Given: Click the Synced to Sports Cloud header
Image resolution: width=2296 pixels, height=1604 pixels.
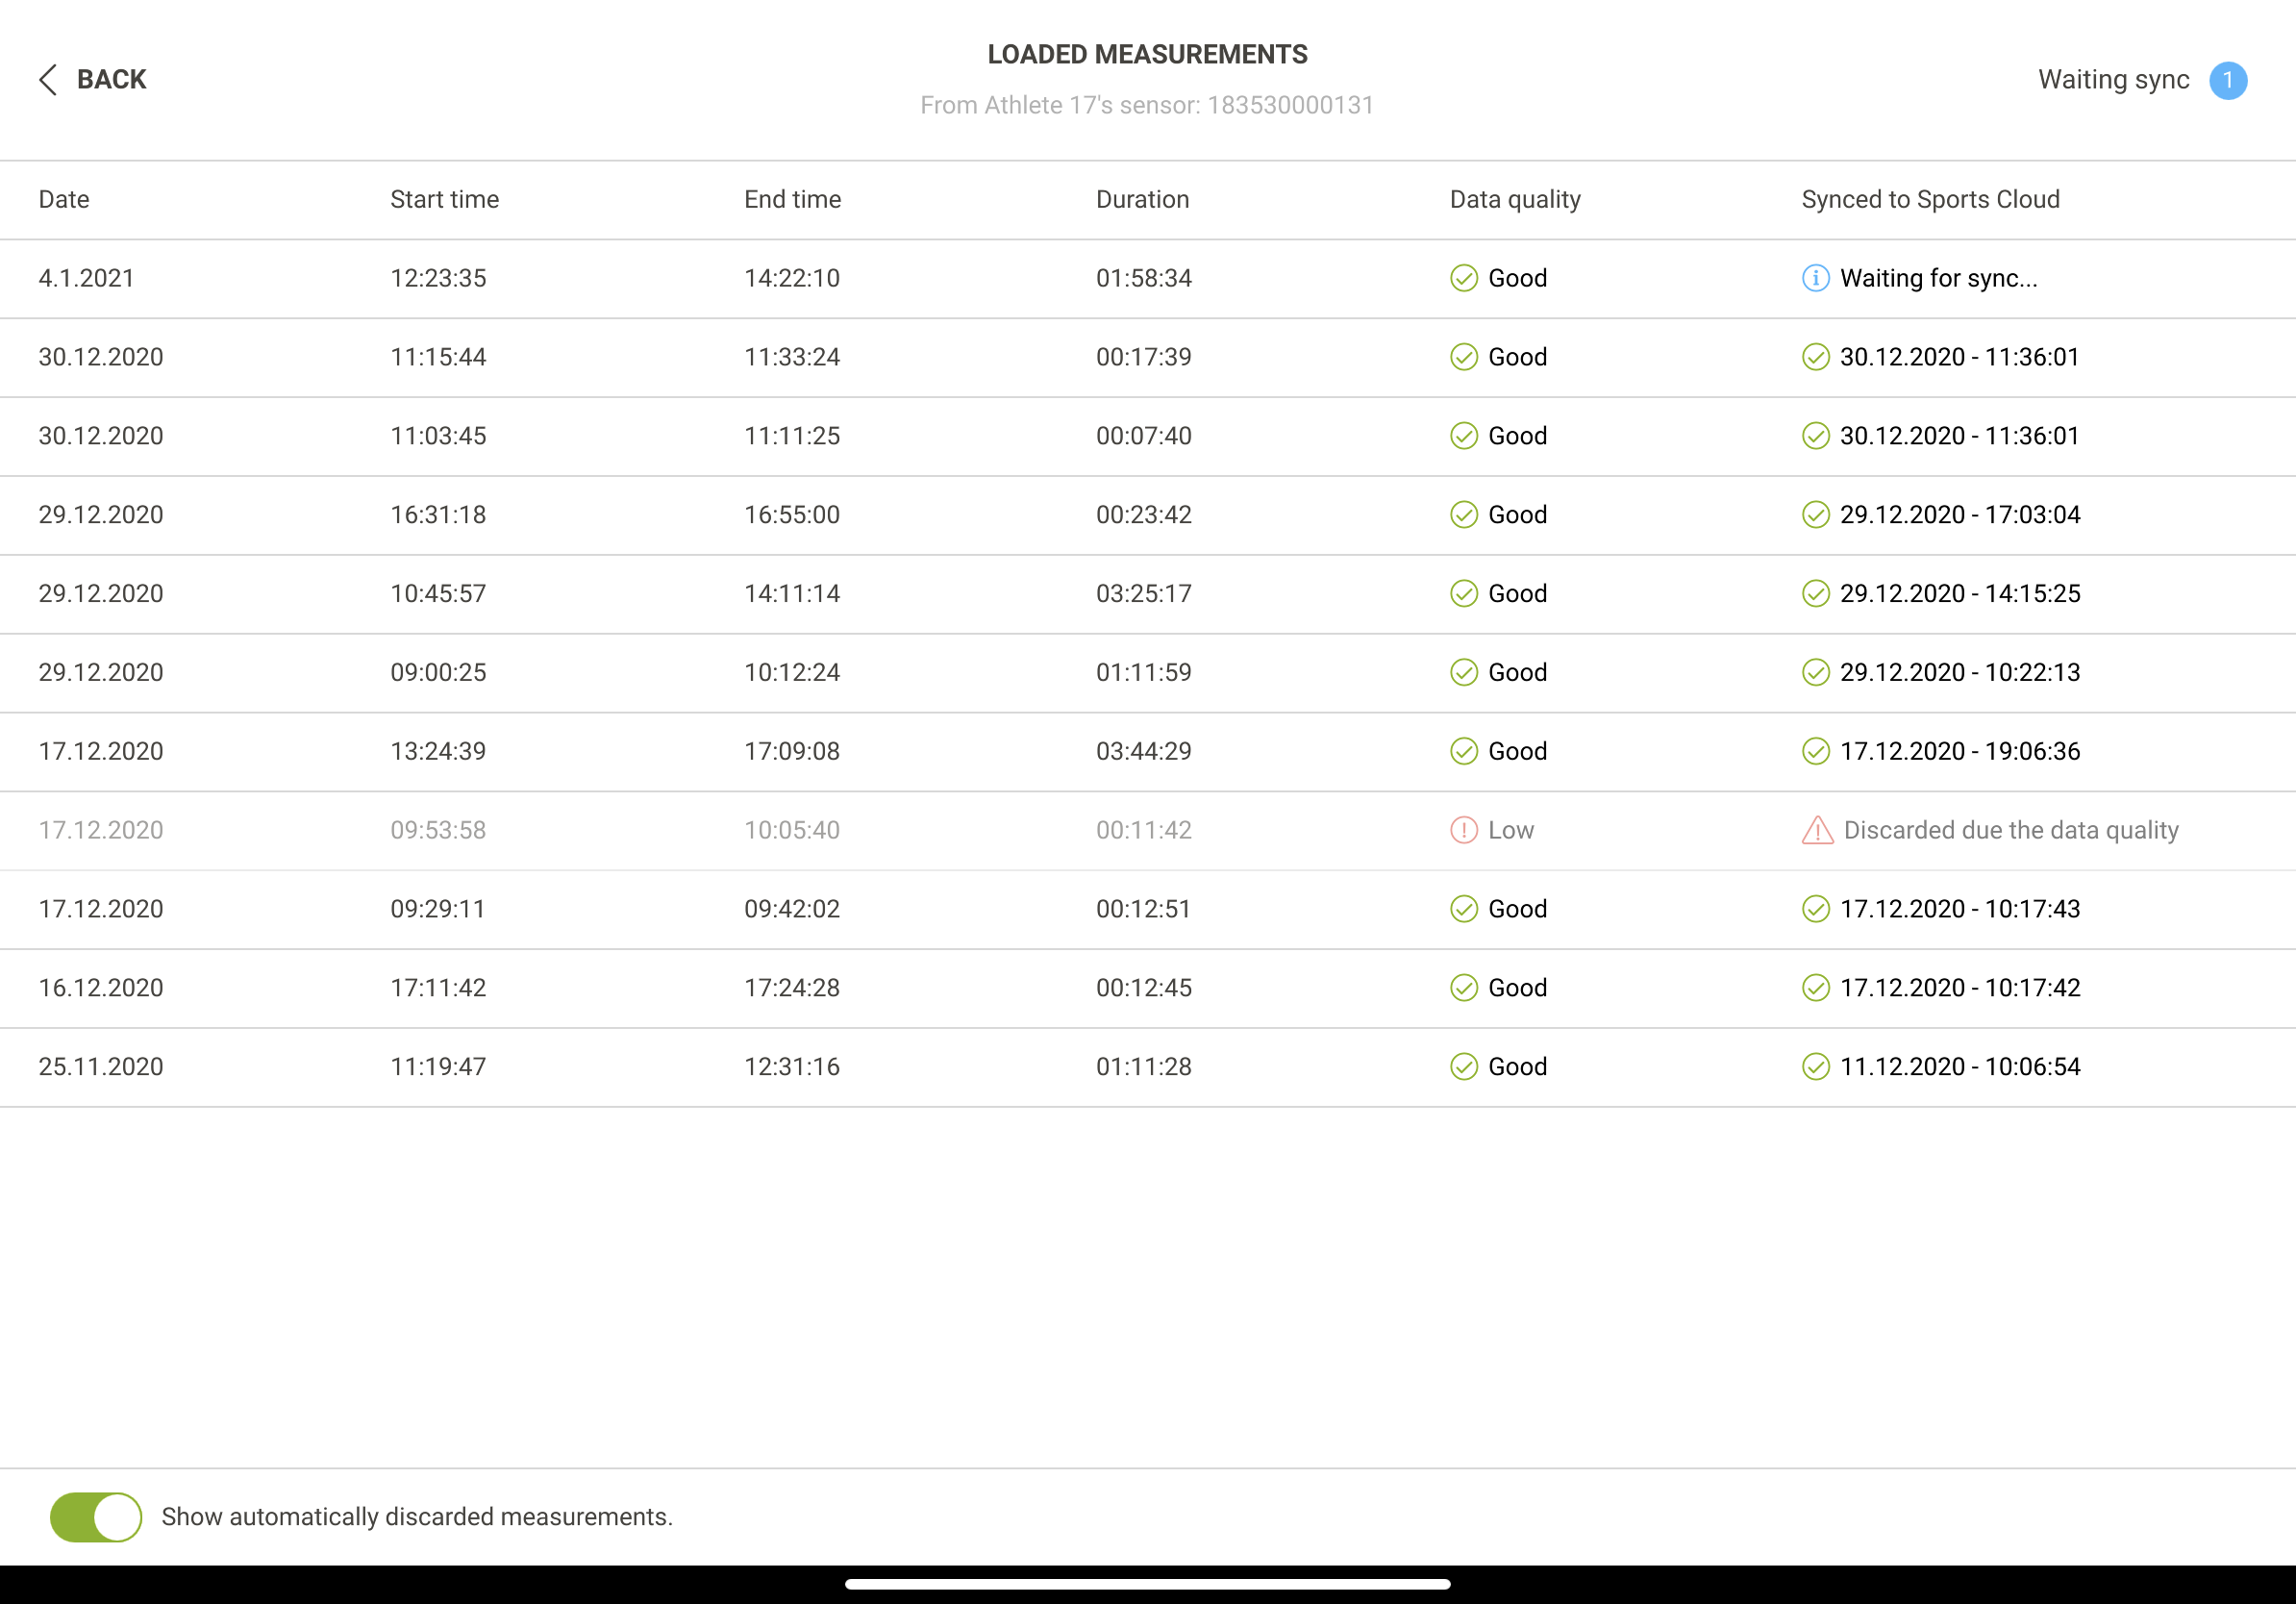Looking at the screenshot, I should coord(1930,200).
